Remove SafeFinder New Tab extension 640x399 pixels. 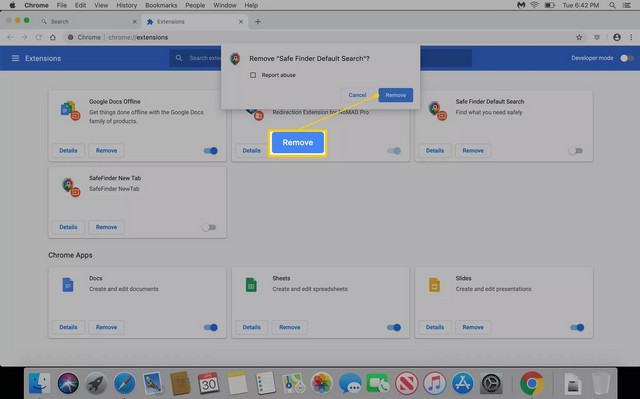click(x=107, y=227)
